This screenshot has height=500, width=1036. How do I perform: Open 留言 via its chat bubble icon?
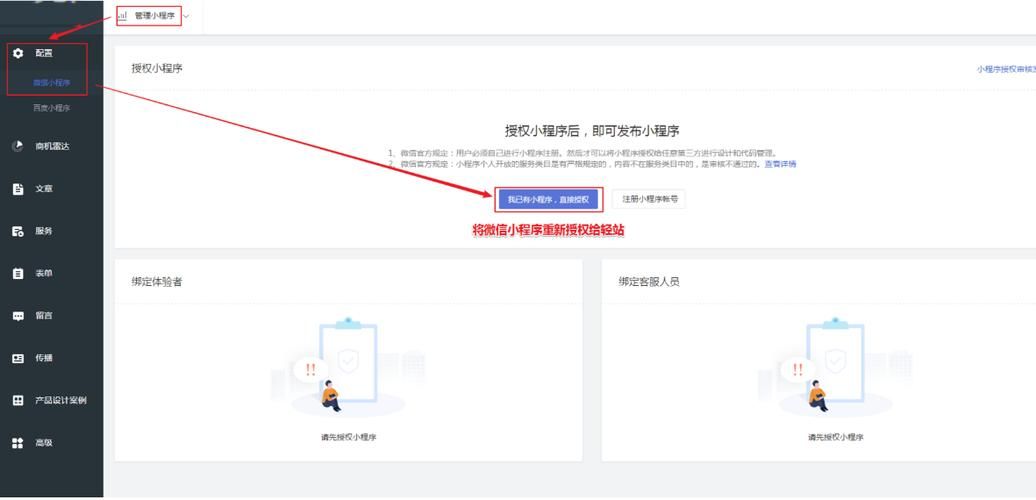click(18, 316)
